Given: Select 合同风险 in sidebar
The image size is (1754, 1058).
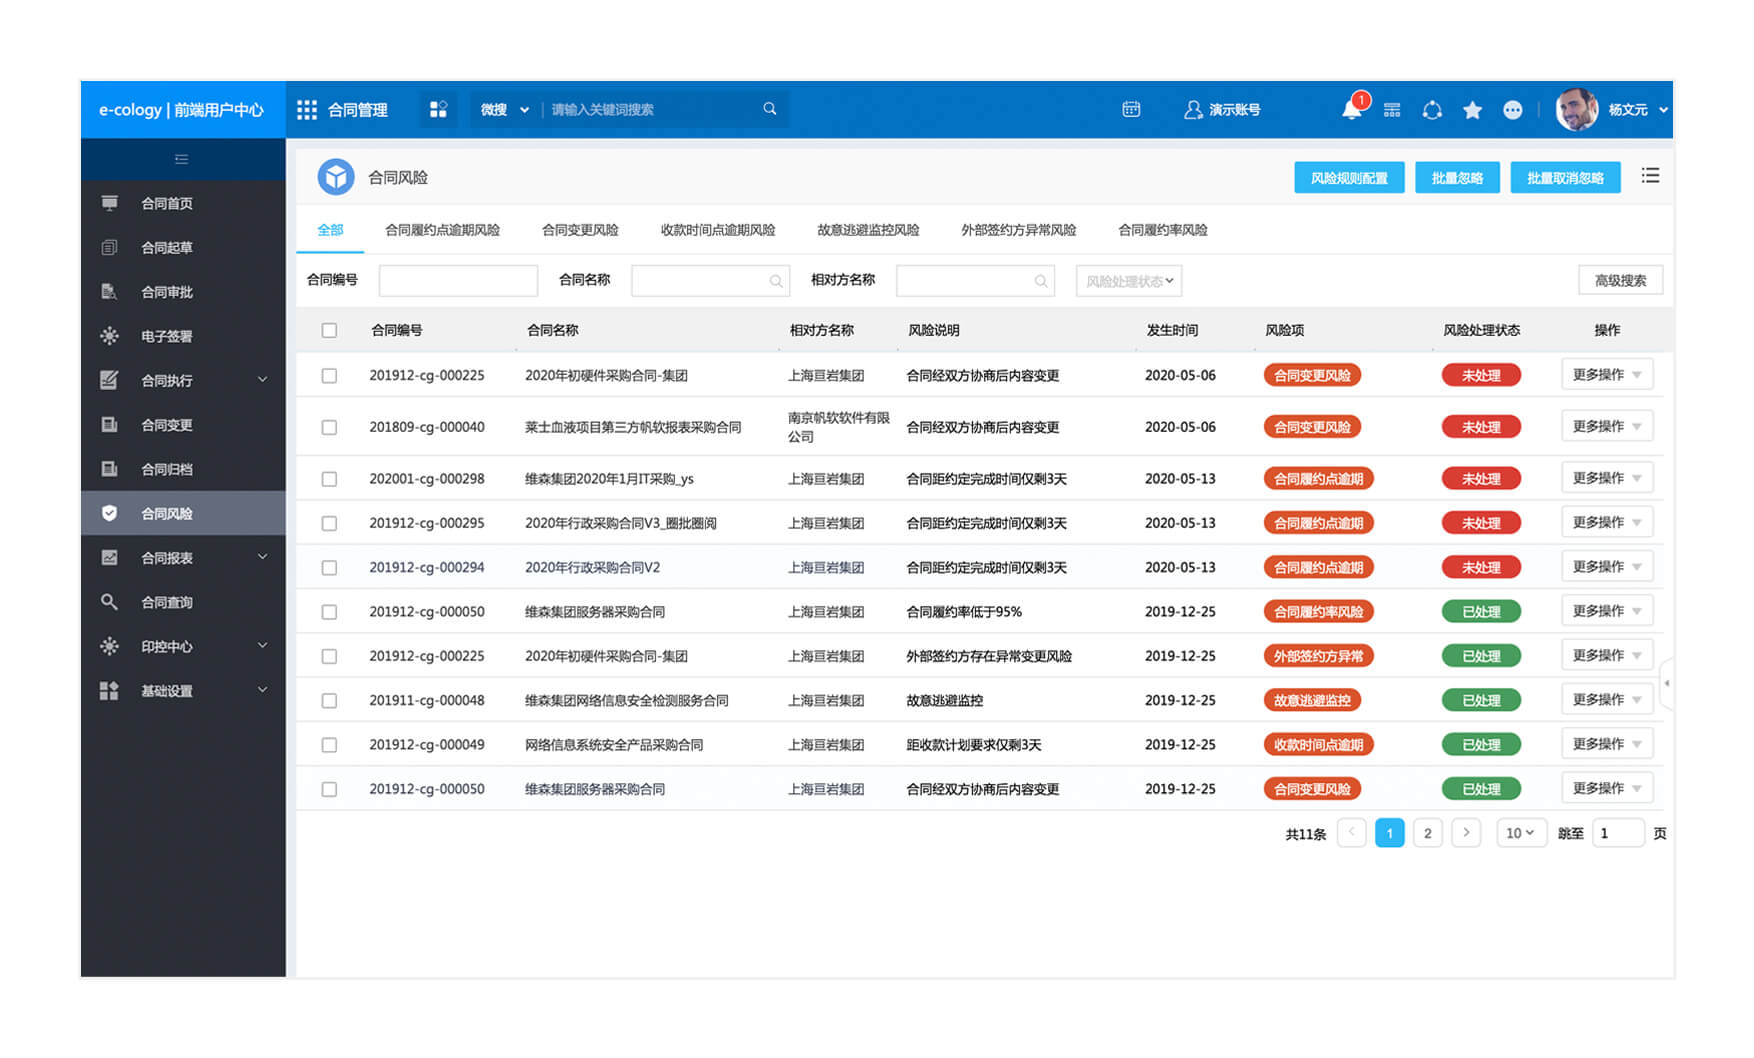Looking at the screenshot, I should (x=183, y=513).
